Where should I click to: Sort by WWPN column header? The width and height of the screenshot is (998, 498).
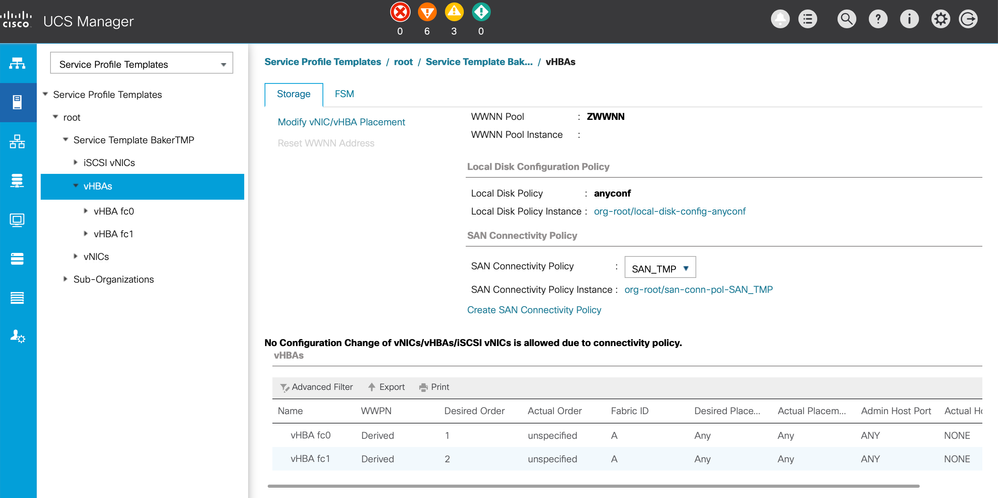374,411
